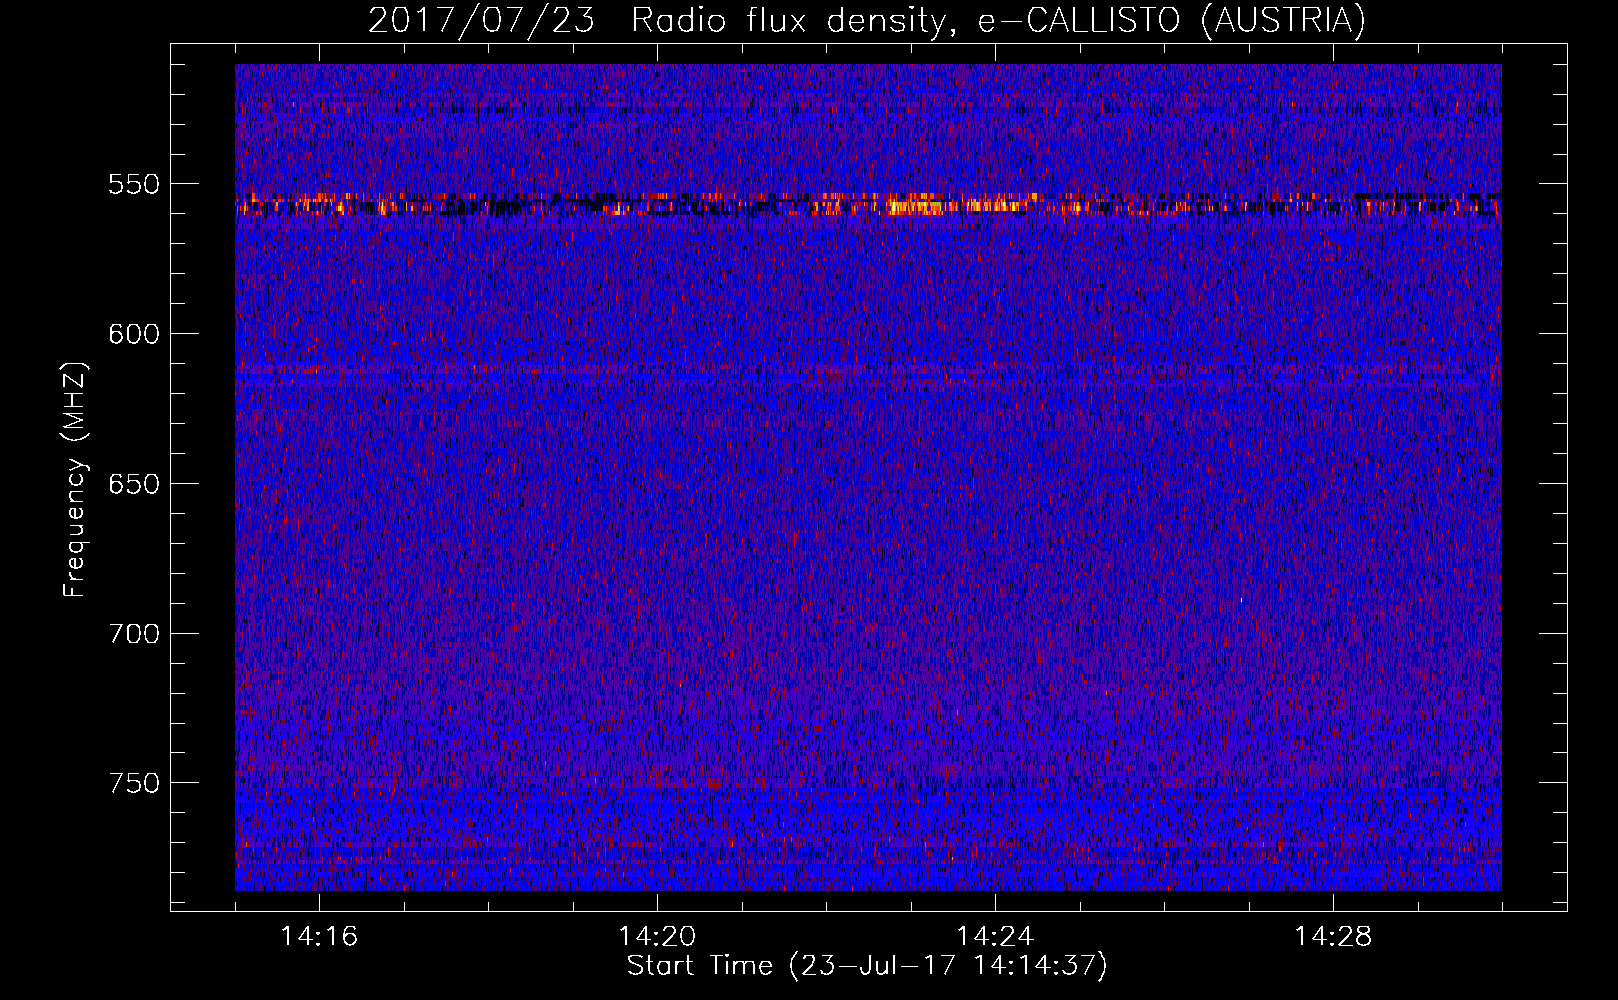
Task: Select the 750 frequency tick label
Action: [134, 783]
